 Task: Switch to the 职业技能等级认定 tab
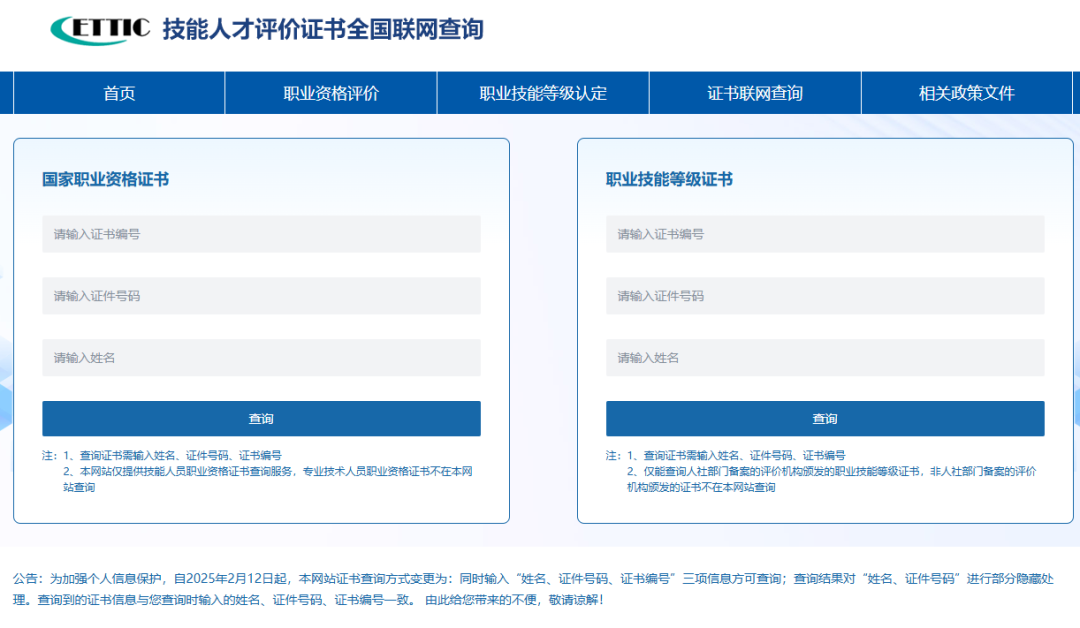point(543,93)
